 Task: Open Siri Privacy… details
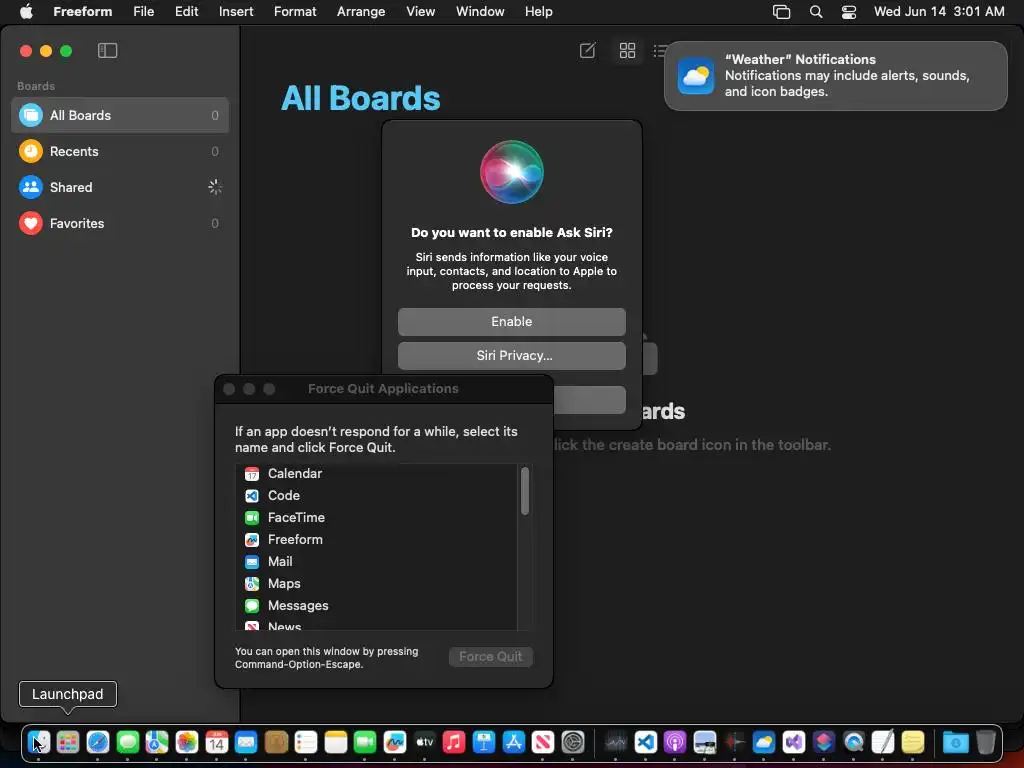[511, 355]
